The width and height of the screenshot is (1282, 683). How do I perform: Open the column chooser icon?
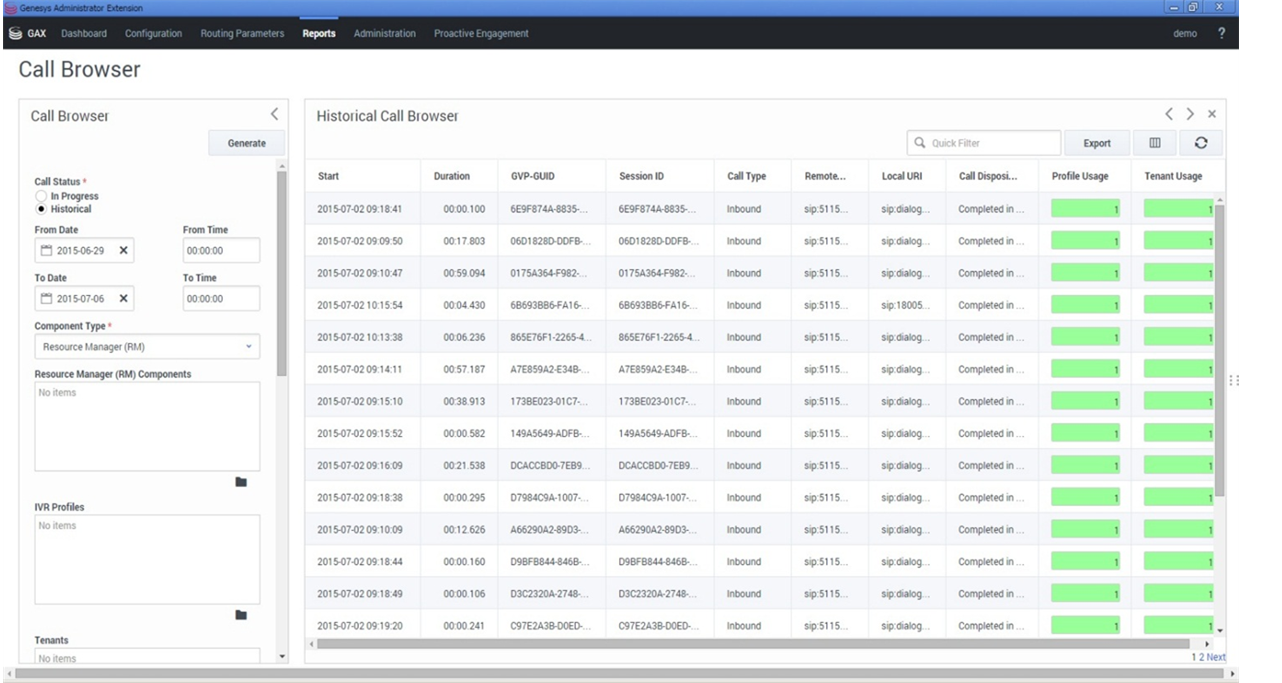(x=1155, y=143)
